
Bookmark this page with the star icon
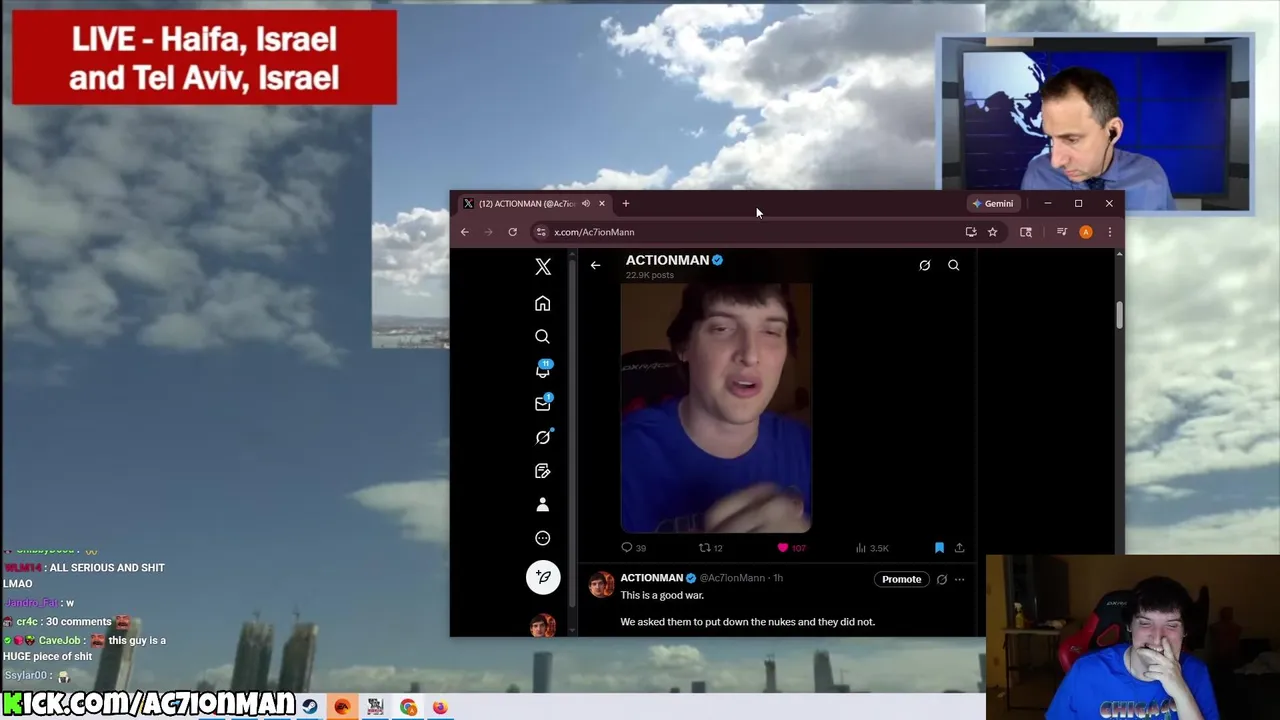pos(992,232)
